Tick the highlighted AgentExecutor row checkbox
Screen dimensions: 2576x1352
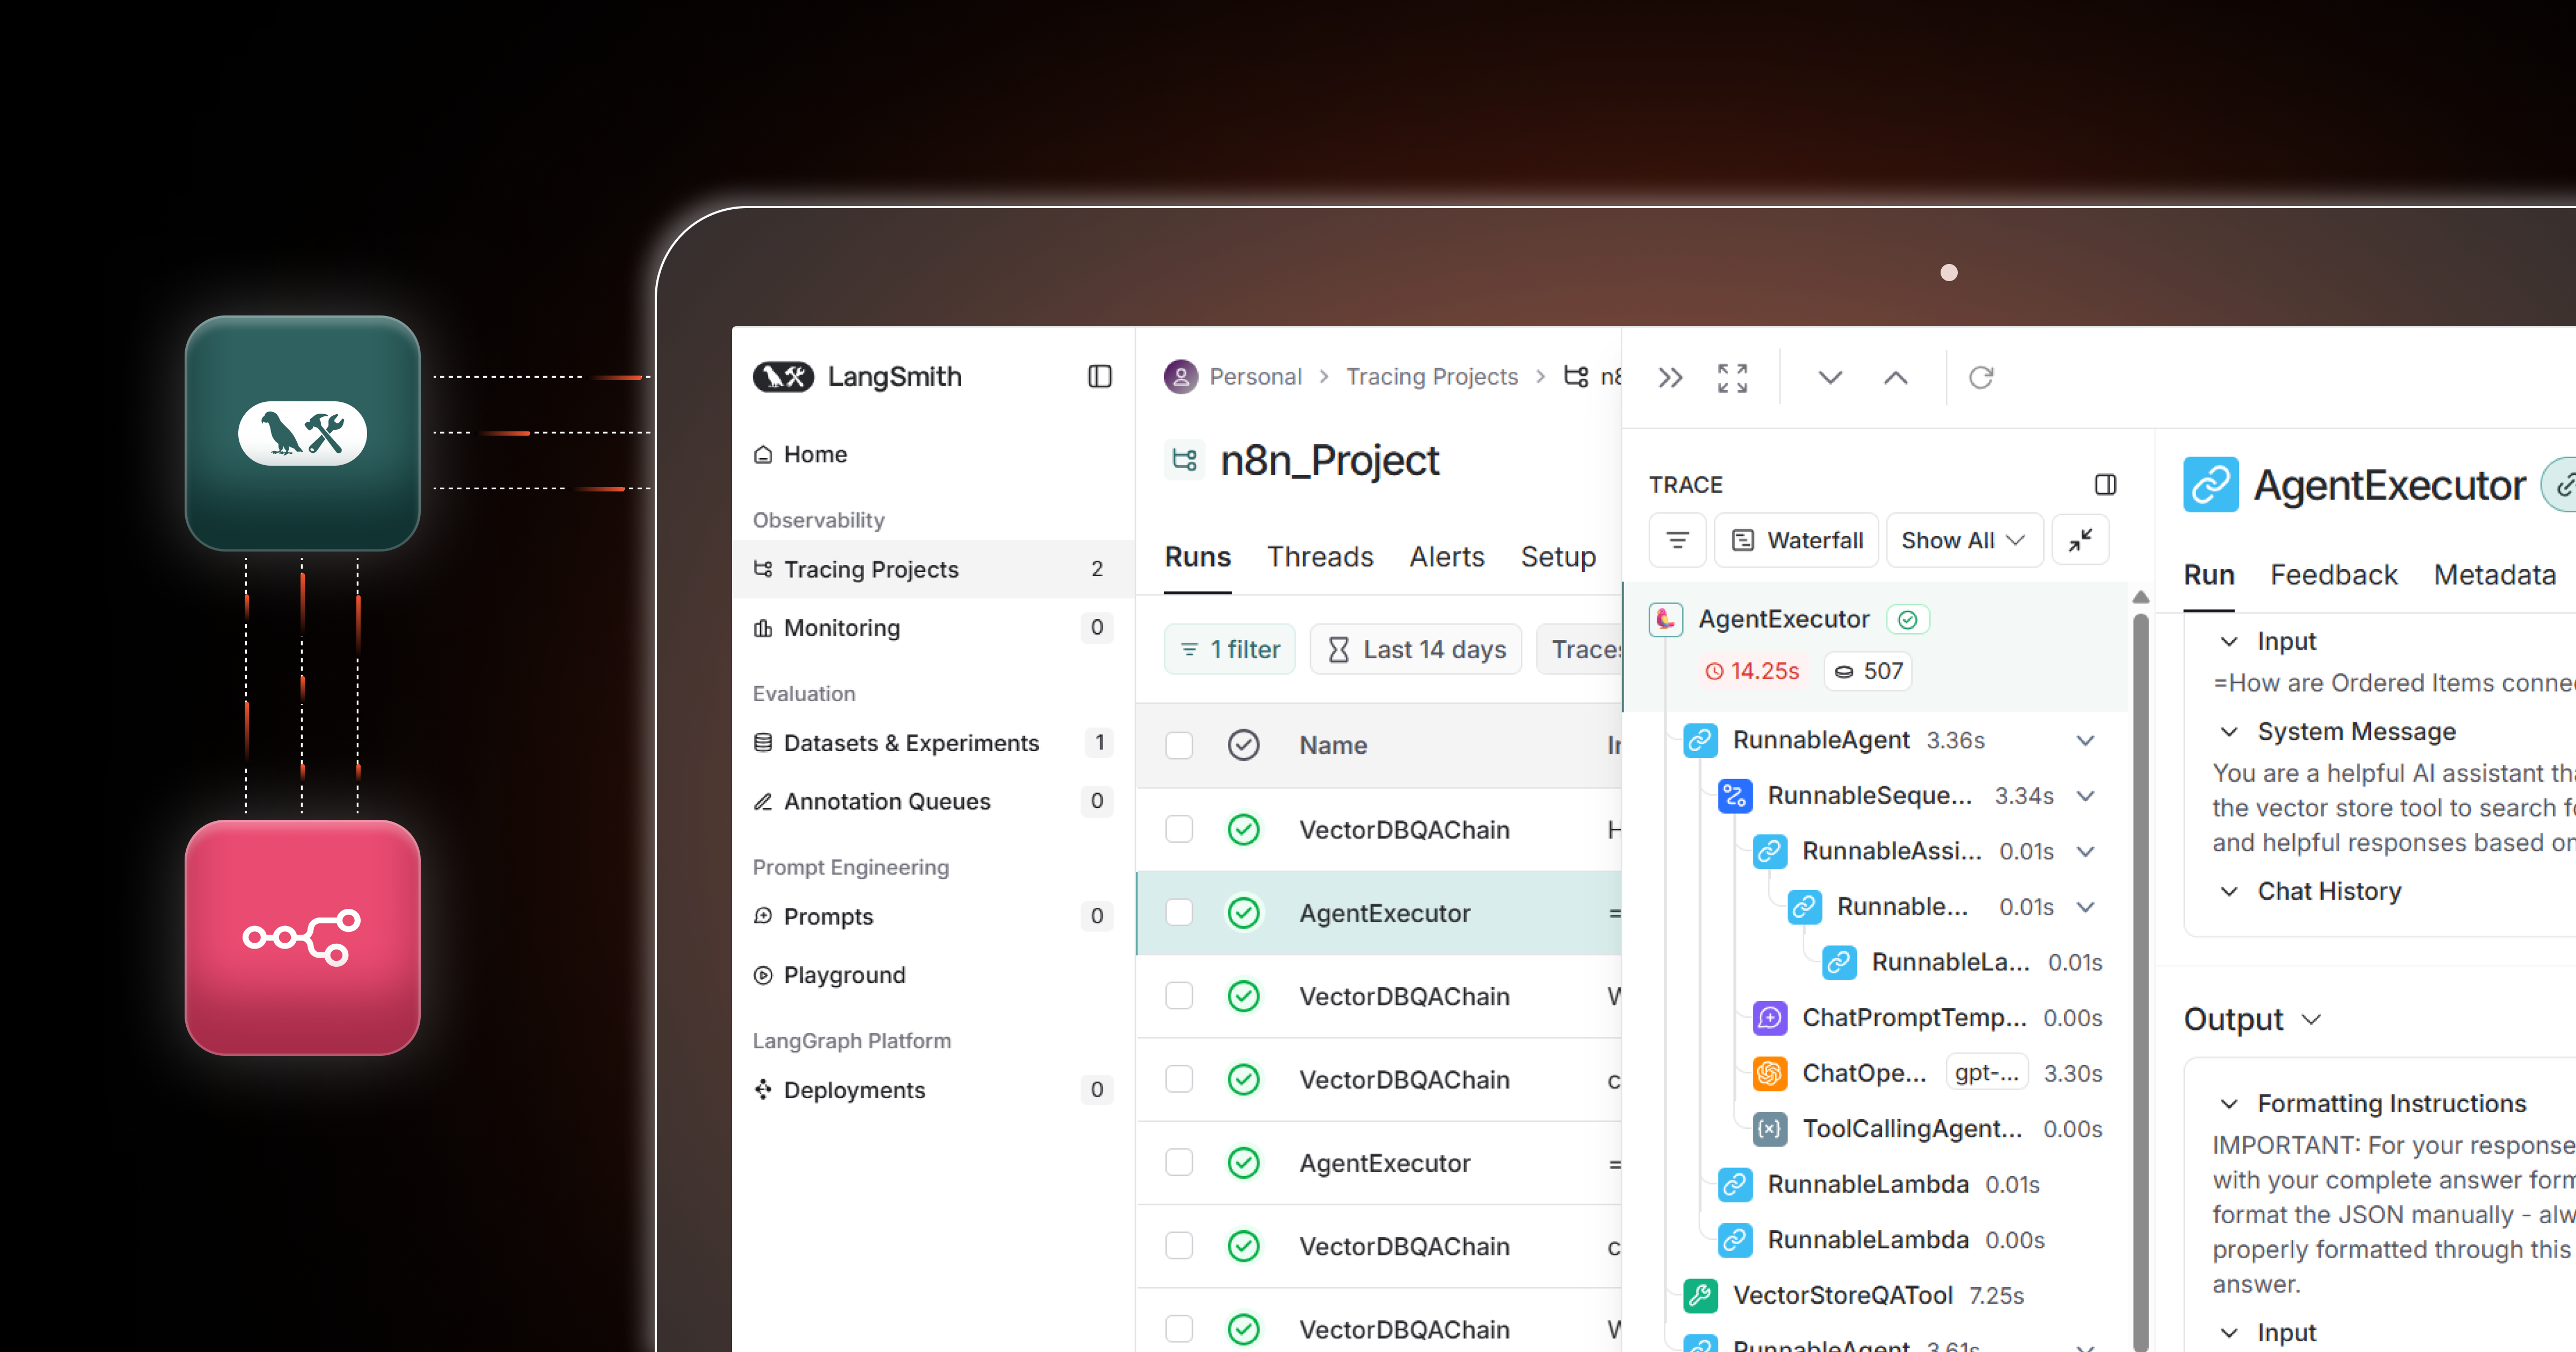click(1179, 912)
